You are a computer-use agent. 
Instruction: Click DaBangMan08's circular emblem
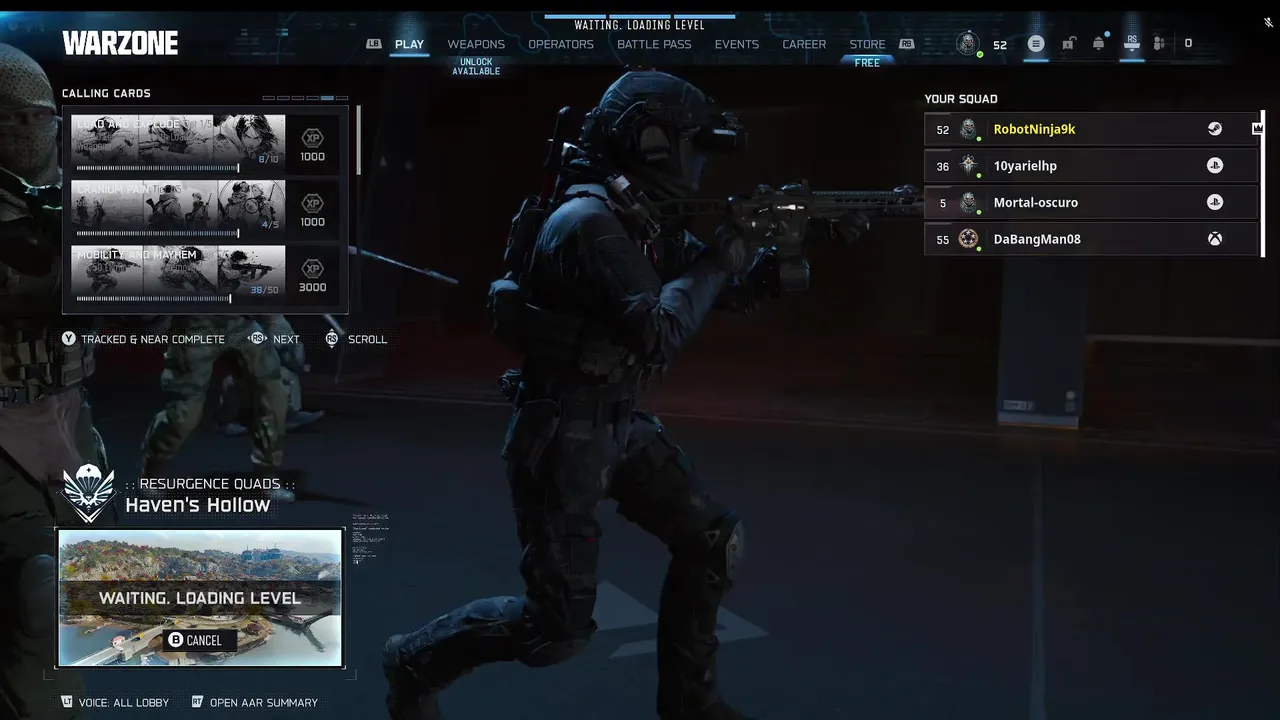click(968, 239)
